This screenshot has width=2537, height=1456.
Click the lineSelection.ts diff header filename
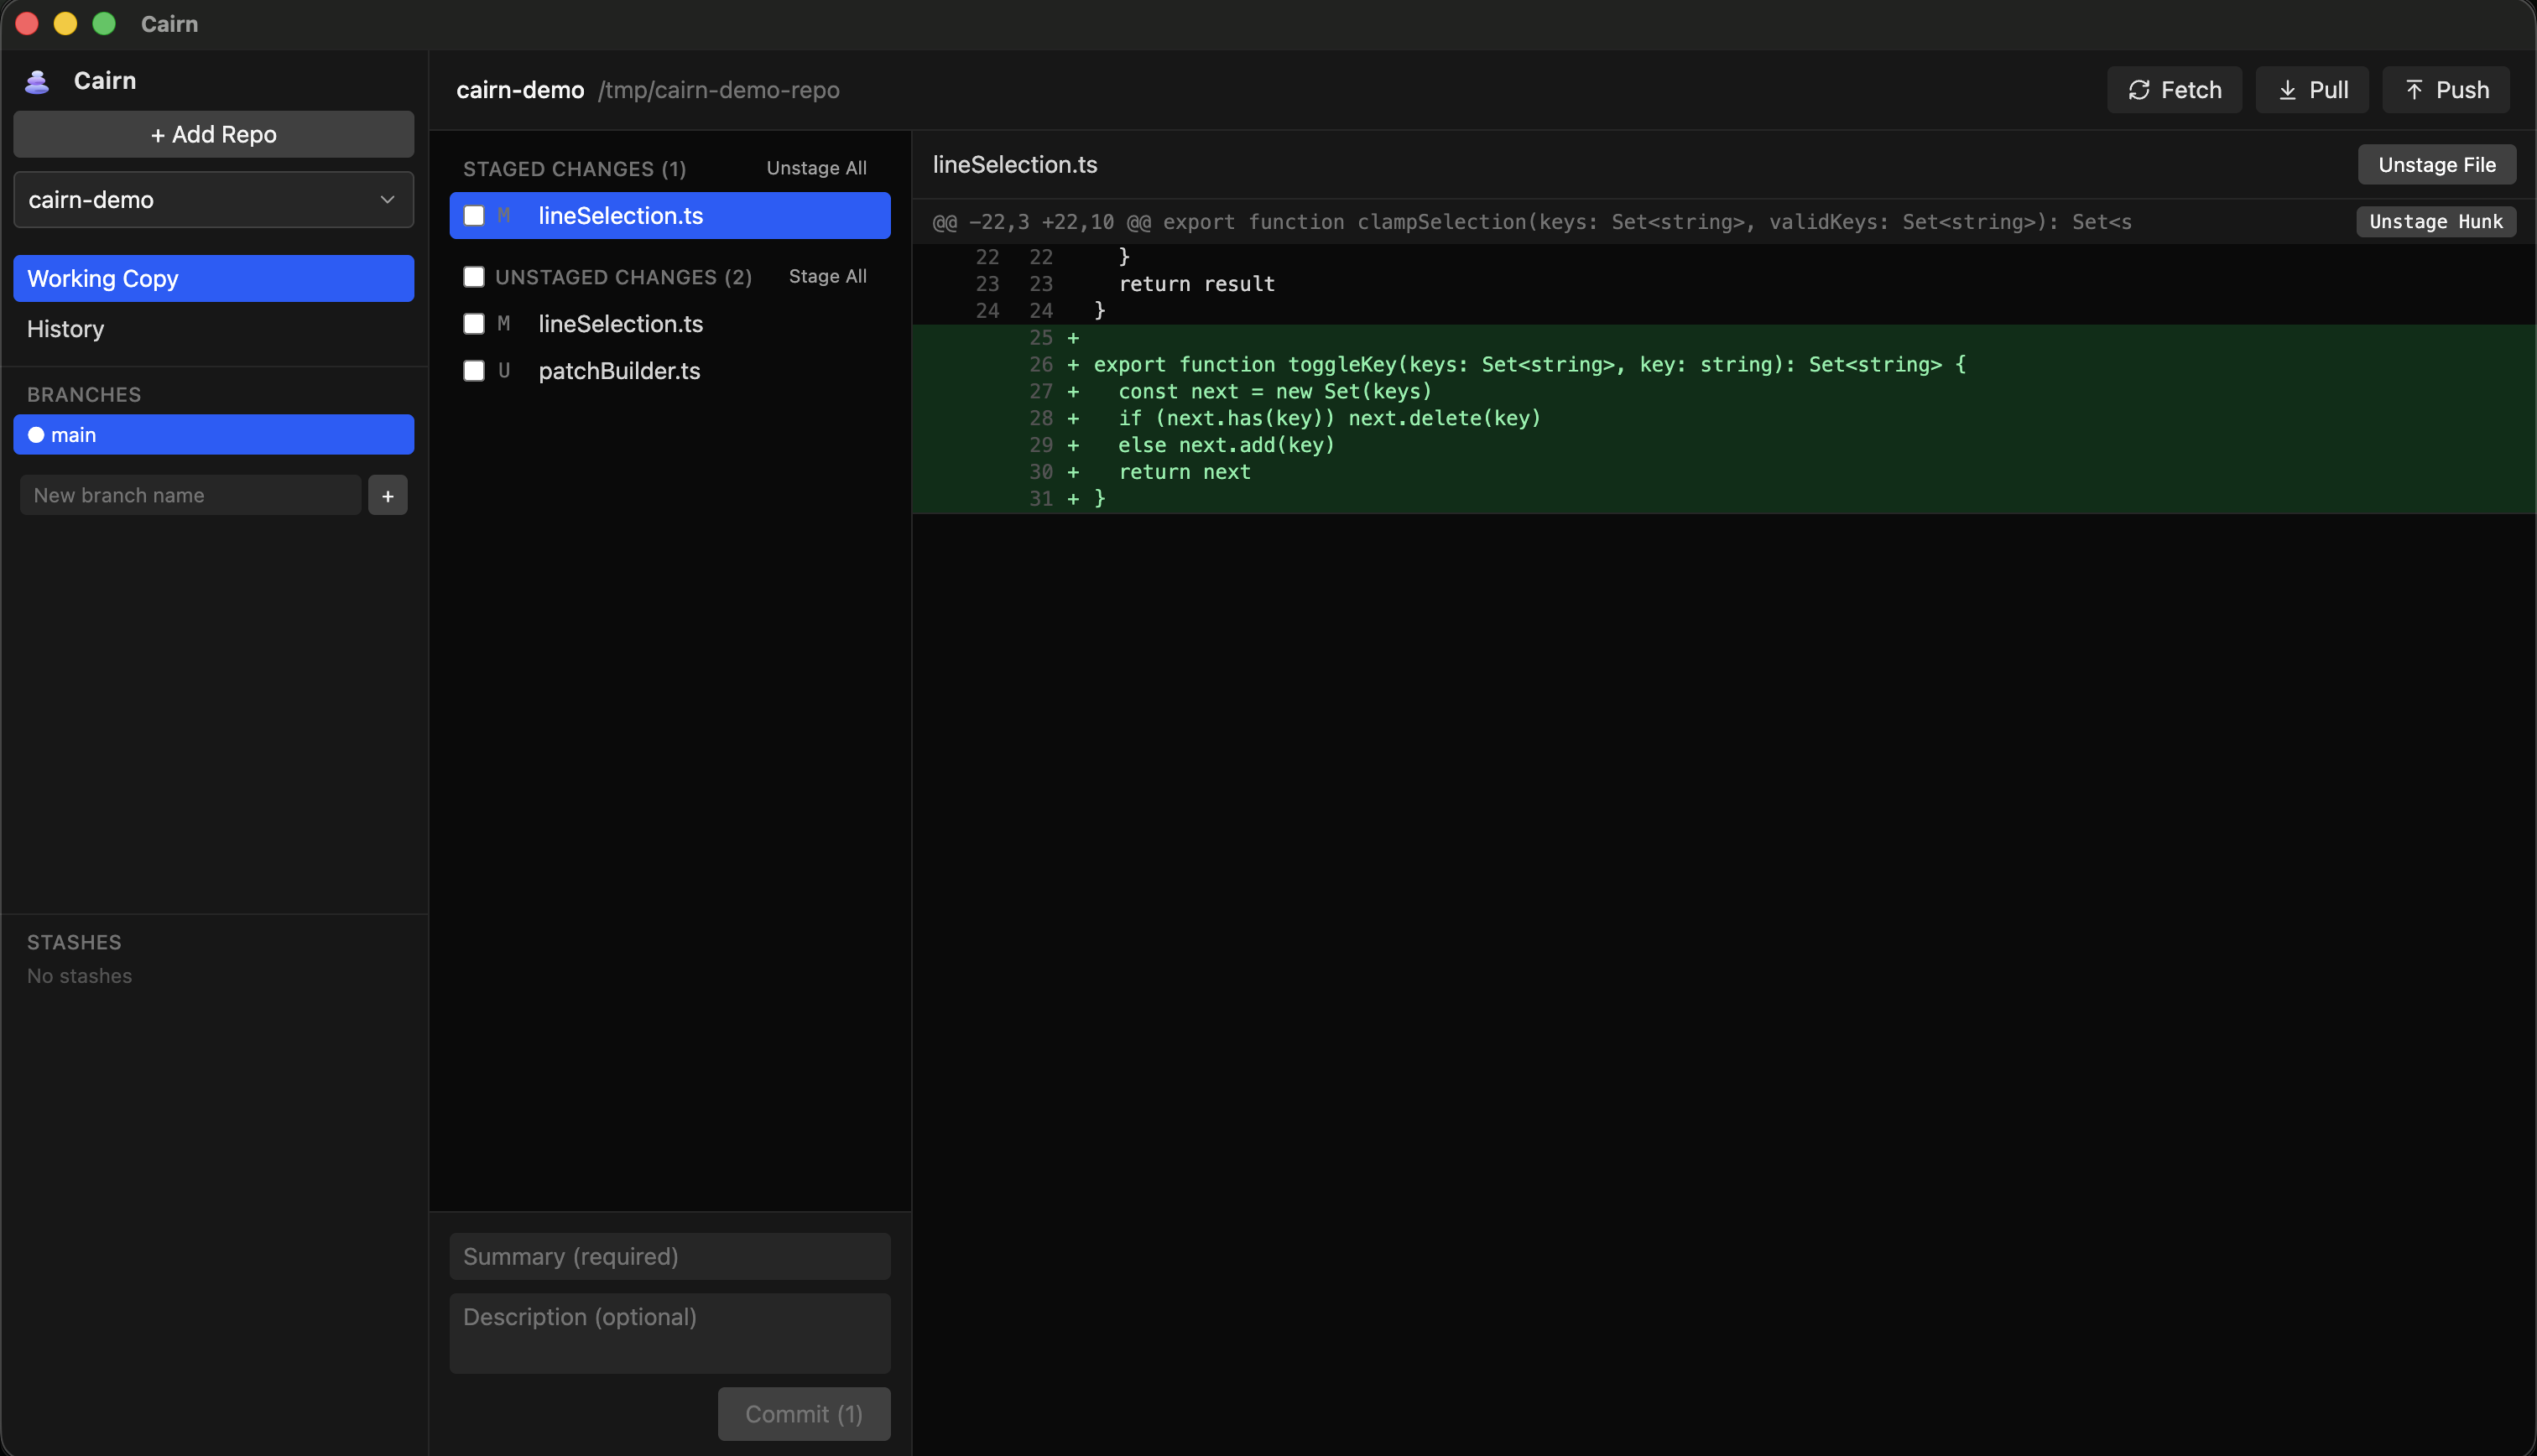1014,165
